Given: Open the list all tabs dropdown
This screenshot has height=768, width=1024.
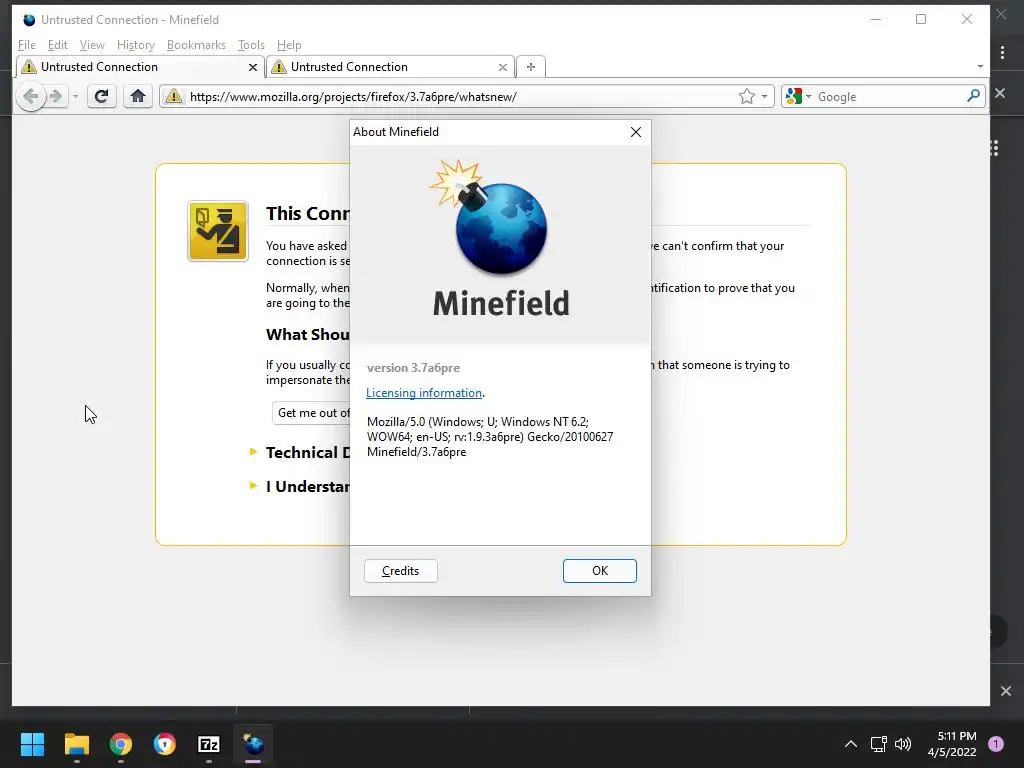Looking at the screenshot, I should (980, 67).
